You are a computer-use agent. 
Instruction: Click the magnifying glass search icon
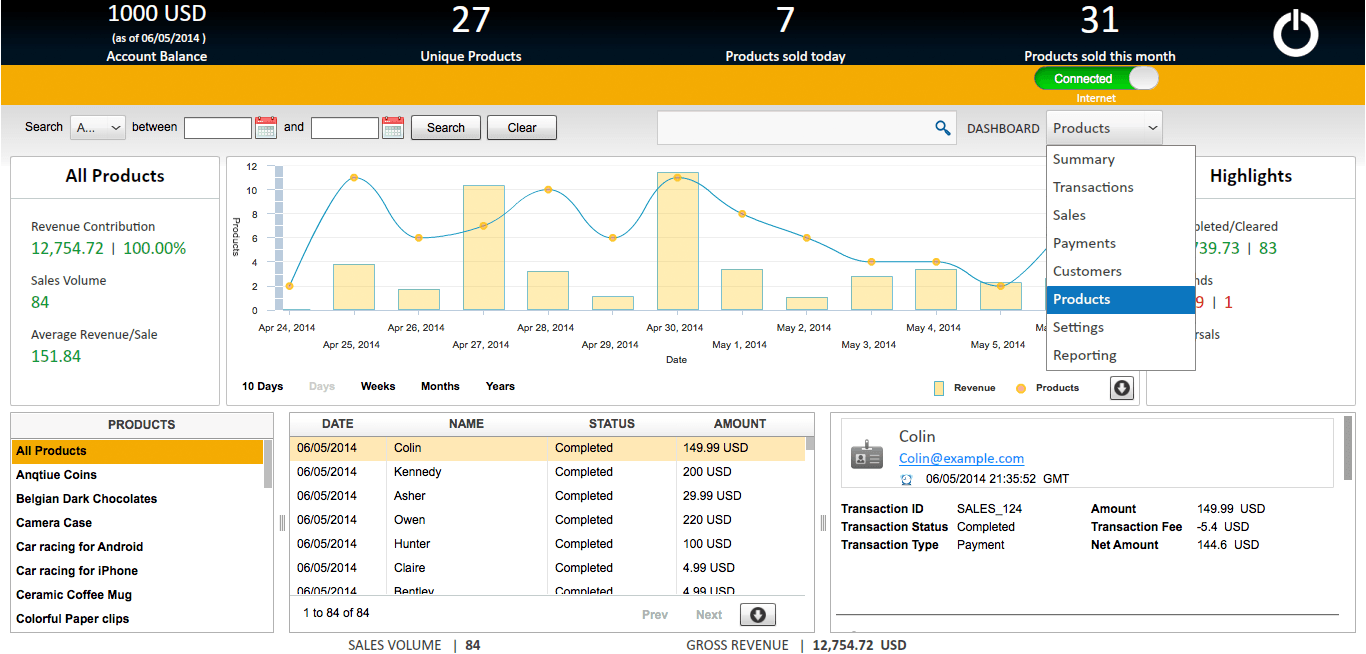942,128
